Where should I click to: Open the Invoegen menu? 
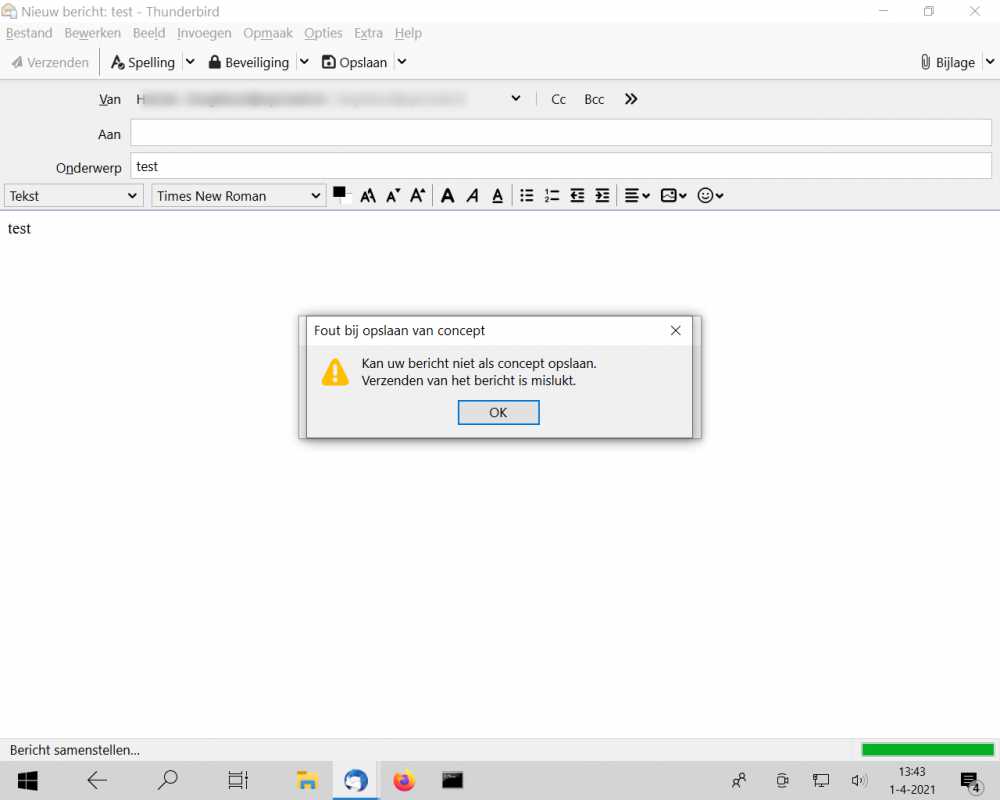click(x=204, y=33)
